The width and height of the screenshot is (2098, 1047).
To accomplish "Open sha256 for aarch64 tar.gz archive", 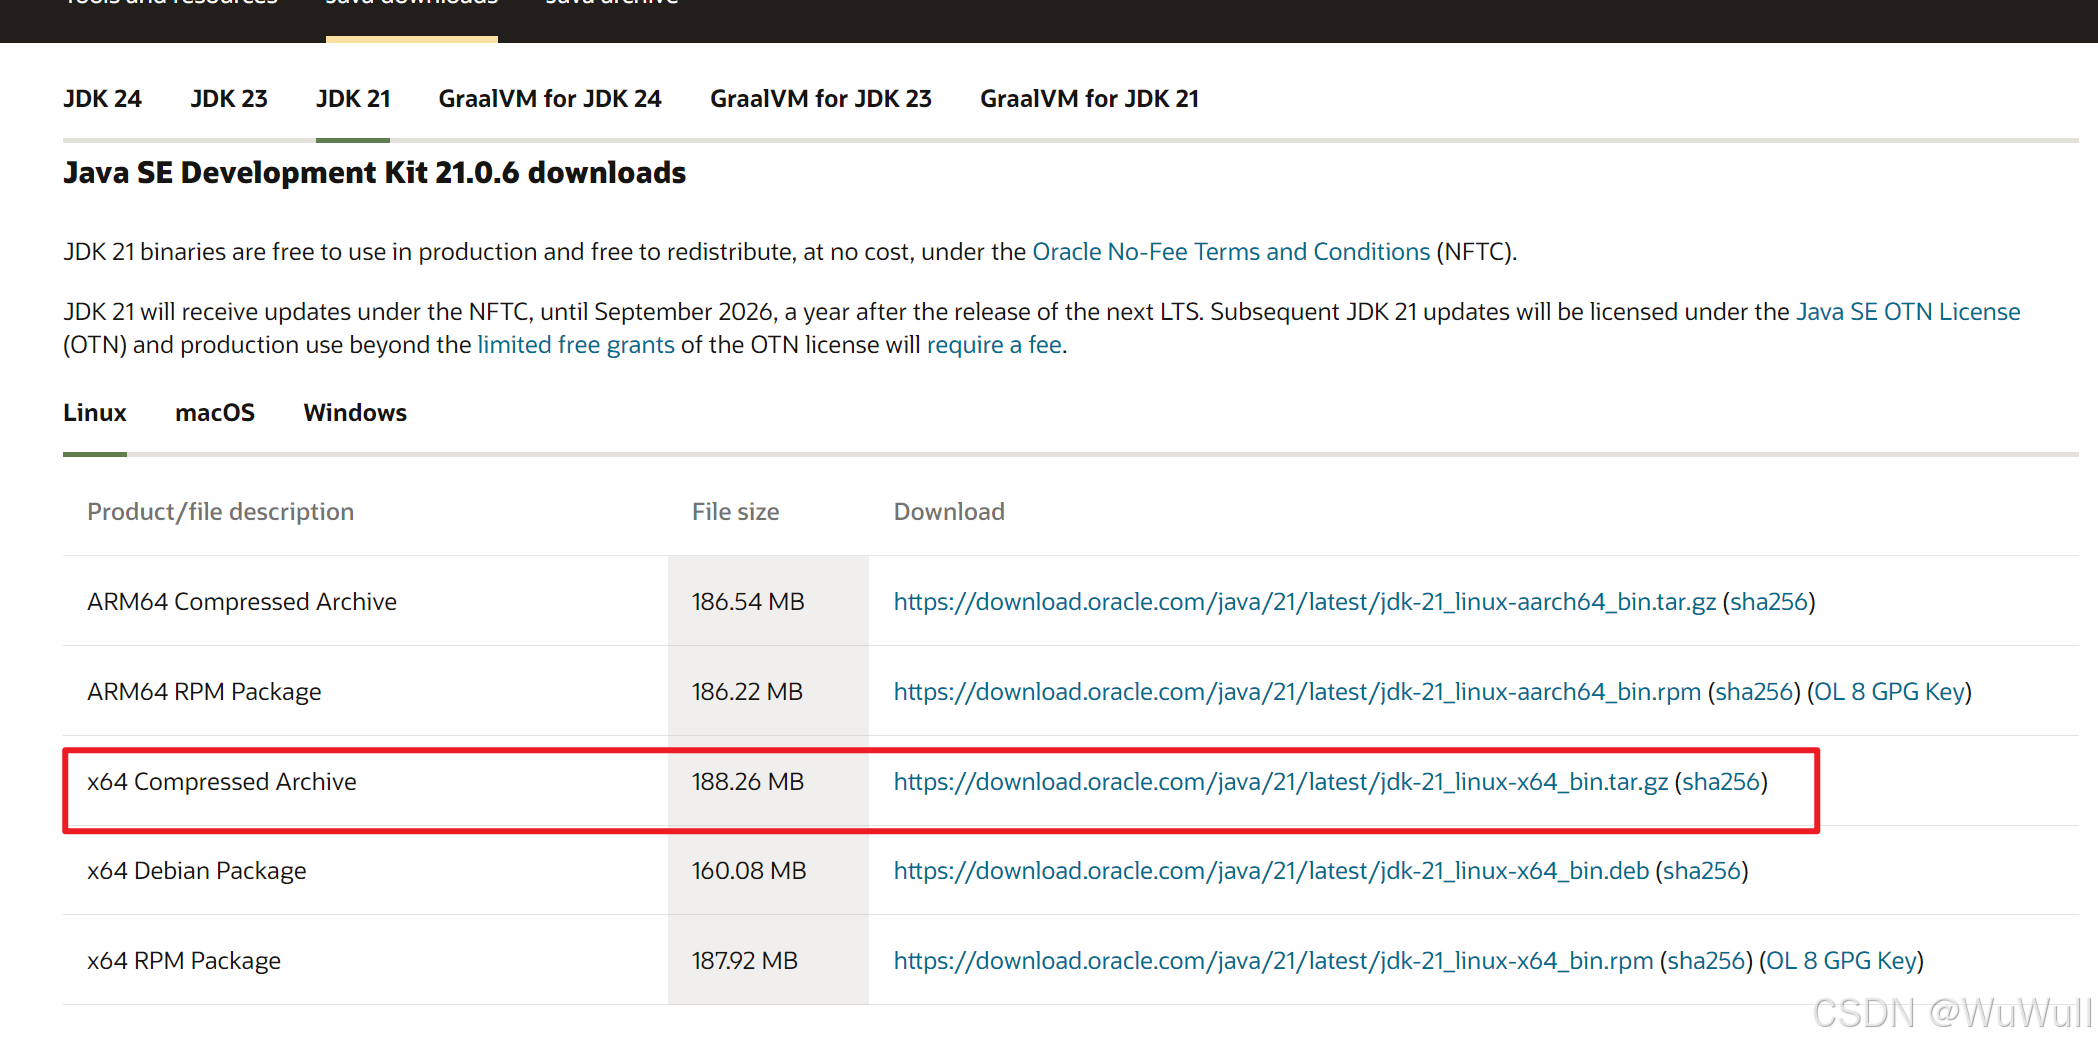I will (x=1769, y=602).
